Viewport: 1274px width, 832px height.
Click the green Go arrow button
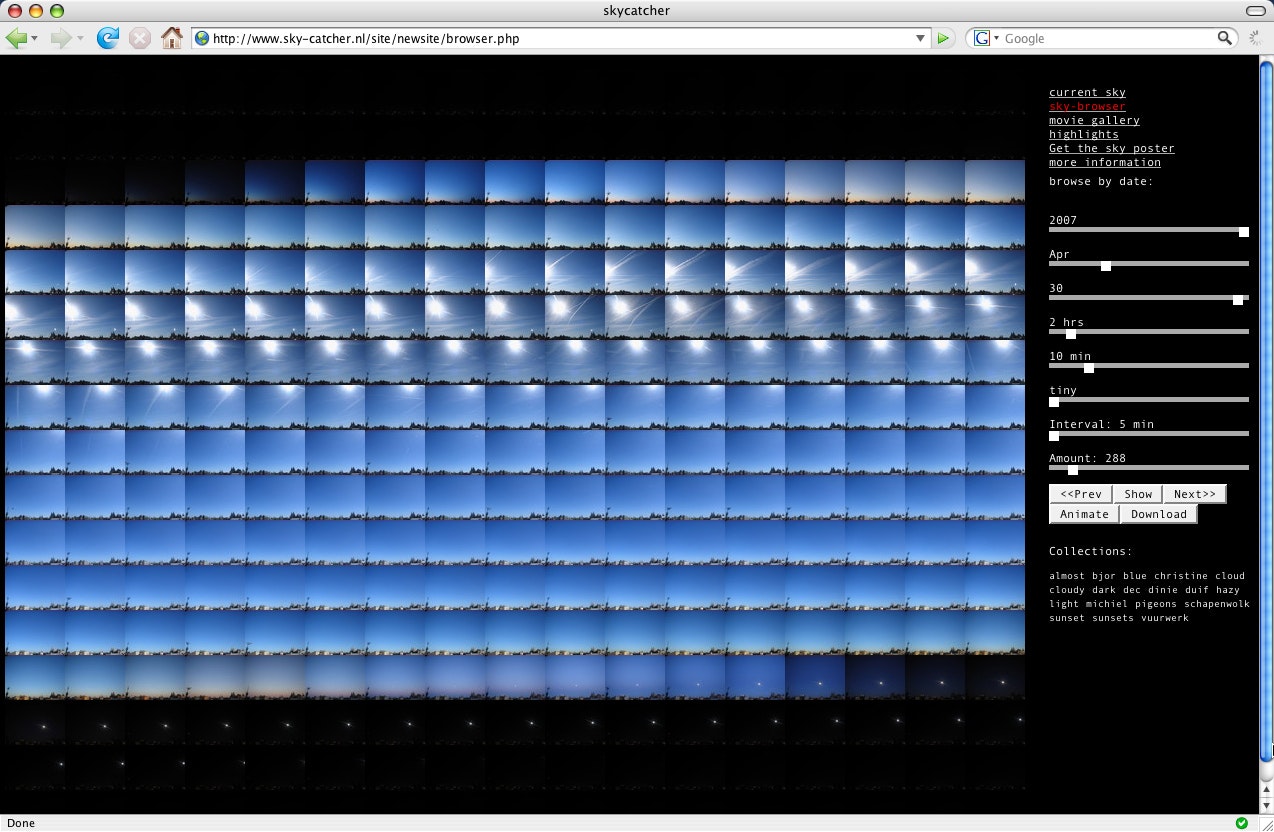pos(943,38)
